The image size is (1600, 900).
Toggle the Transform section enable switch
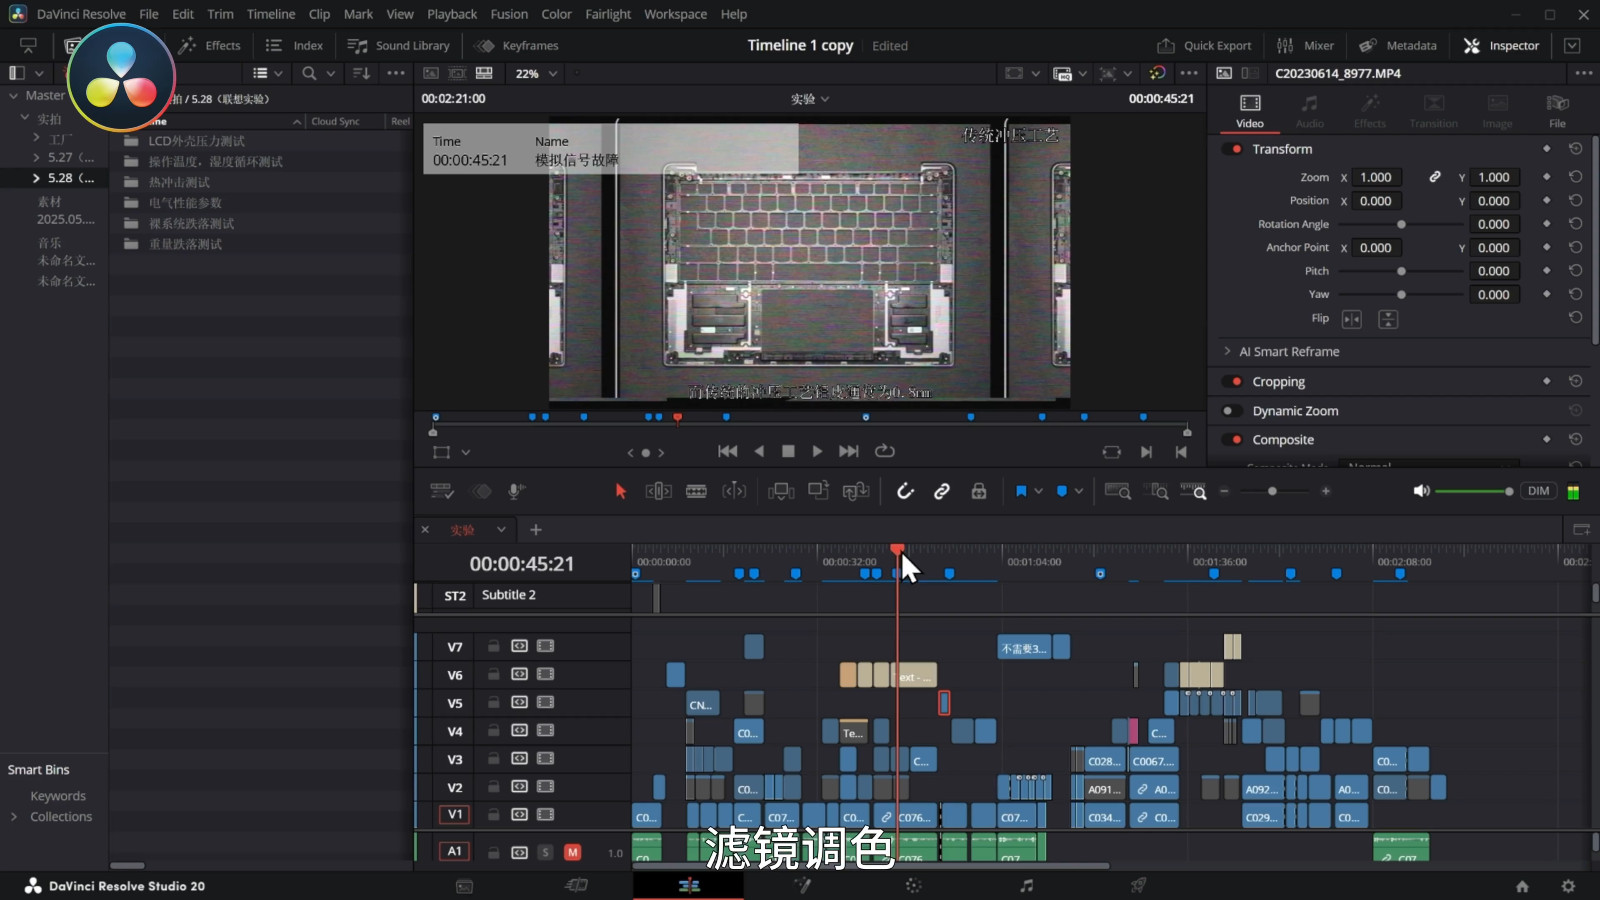pos(1232,149)
